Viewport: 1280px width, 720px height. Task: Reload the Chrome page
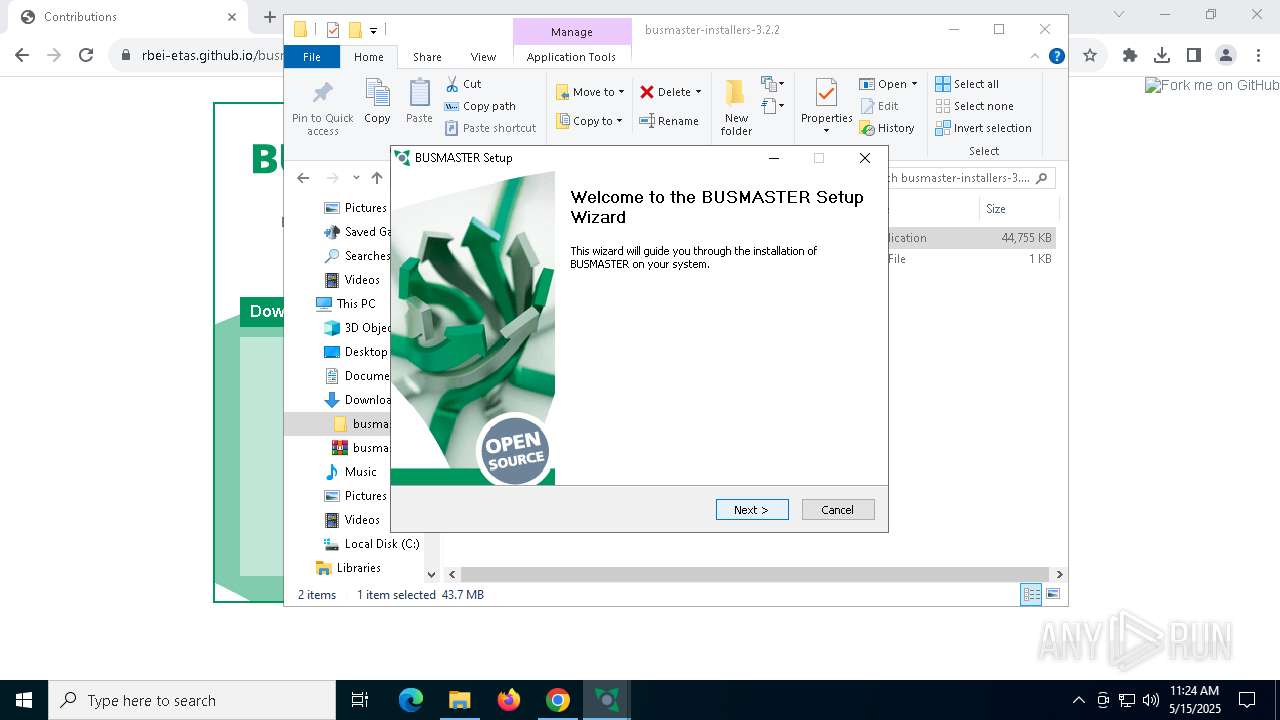[86, 56]
